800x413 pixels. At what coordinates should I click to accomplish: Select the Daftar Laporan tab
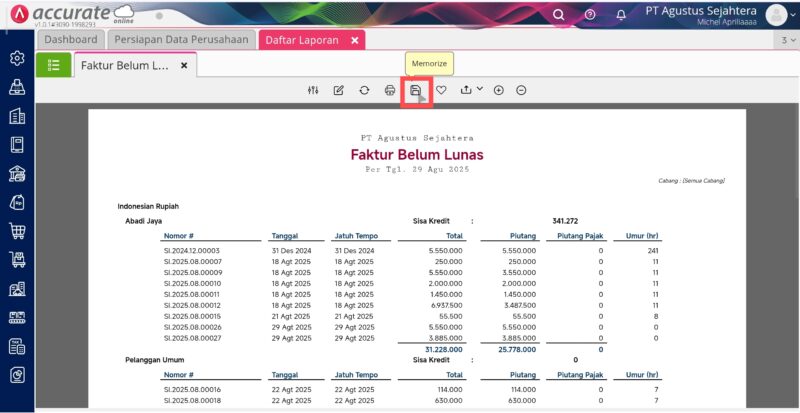[302, 40]
